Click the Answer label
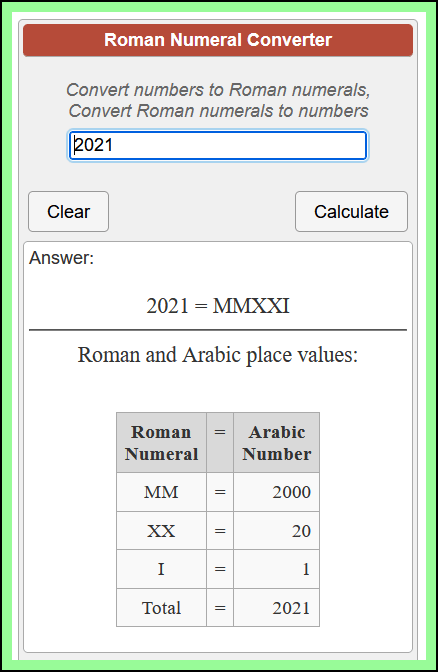Screen dimensions: 438x672 pos(61,258)
